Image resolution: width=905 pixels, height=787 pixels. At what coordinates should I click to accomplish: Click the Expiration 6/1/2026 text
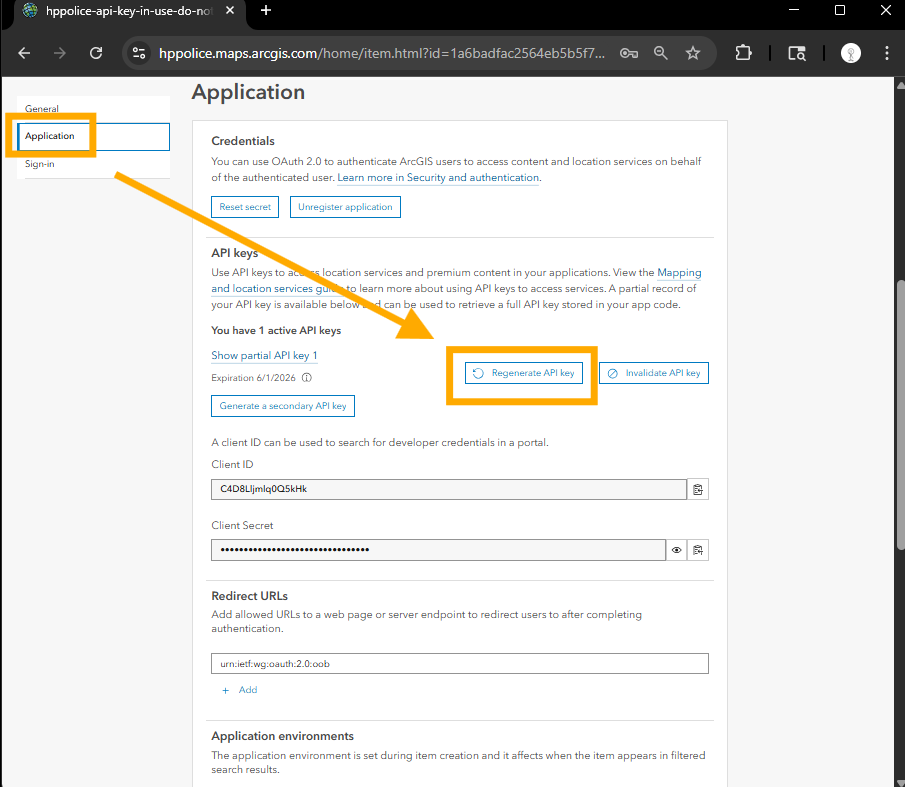tap(253, 378)
